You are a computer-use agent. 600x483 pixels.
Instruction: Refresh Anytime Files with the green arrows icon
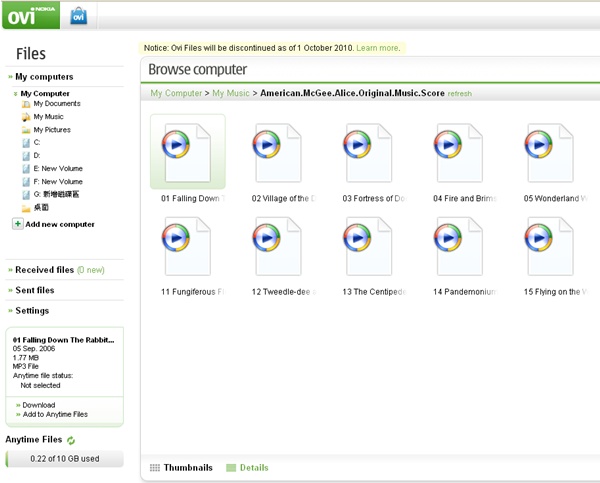[71, 441]
